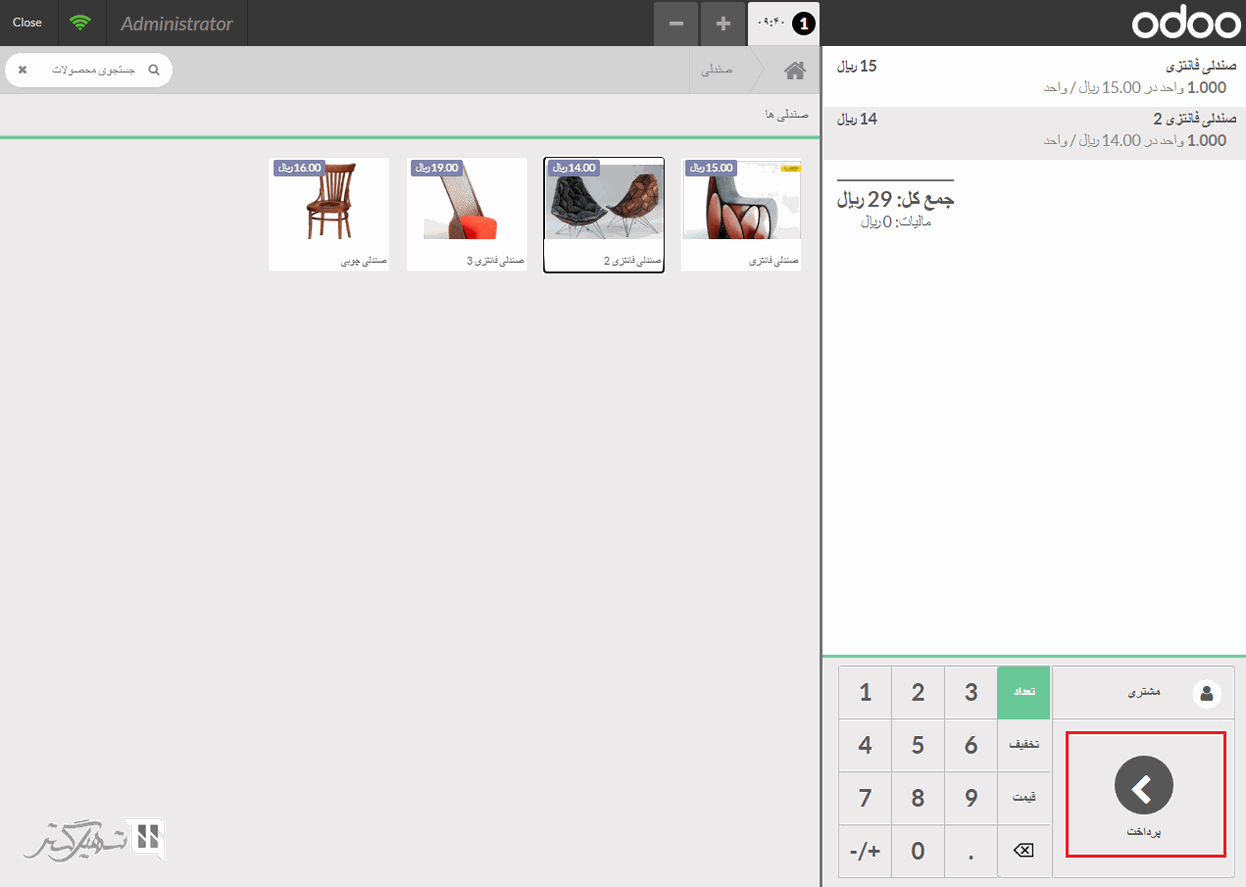Select the first order line priced 15 ریال

[x=1035, y=77]
